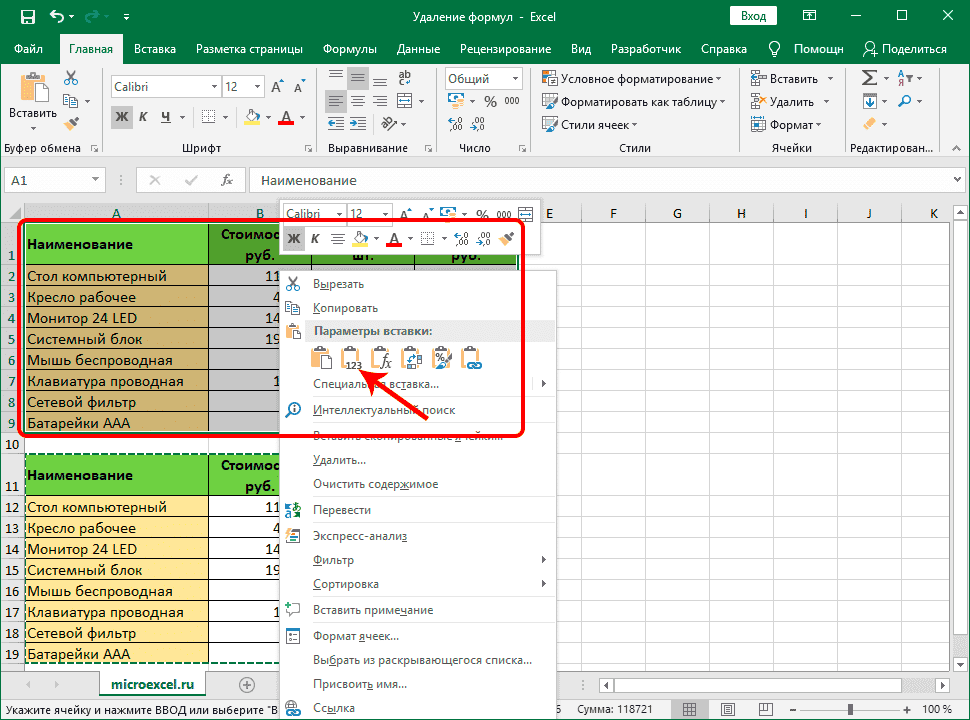Select the Paste Values option (123 clipboard icon)

pyautogui.click(x=351, y=357)
